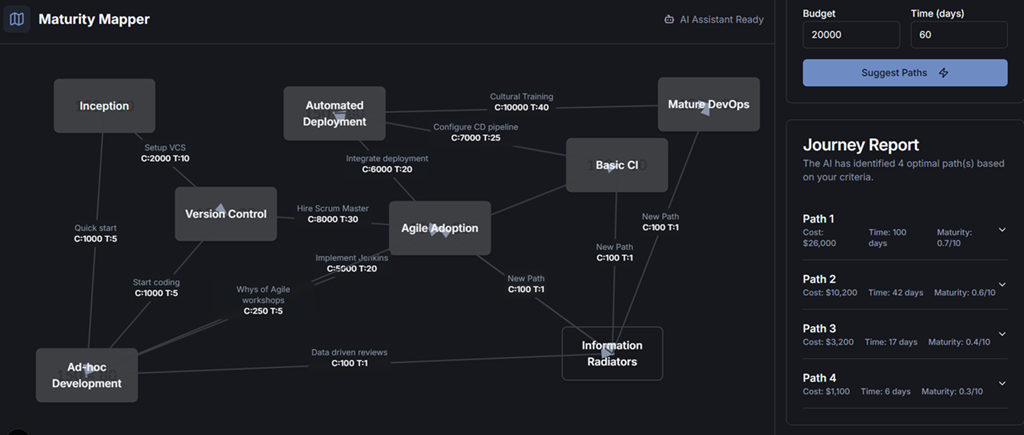Click the Cultural Training edge label
Image resolution: width=1024 pixels, height=435 pixels.
tap(521, 102)
